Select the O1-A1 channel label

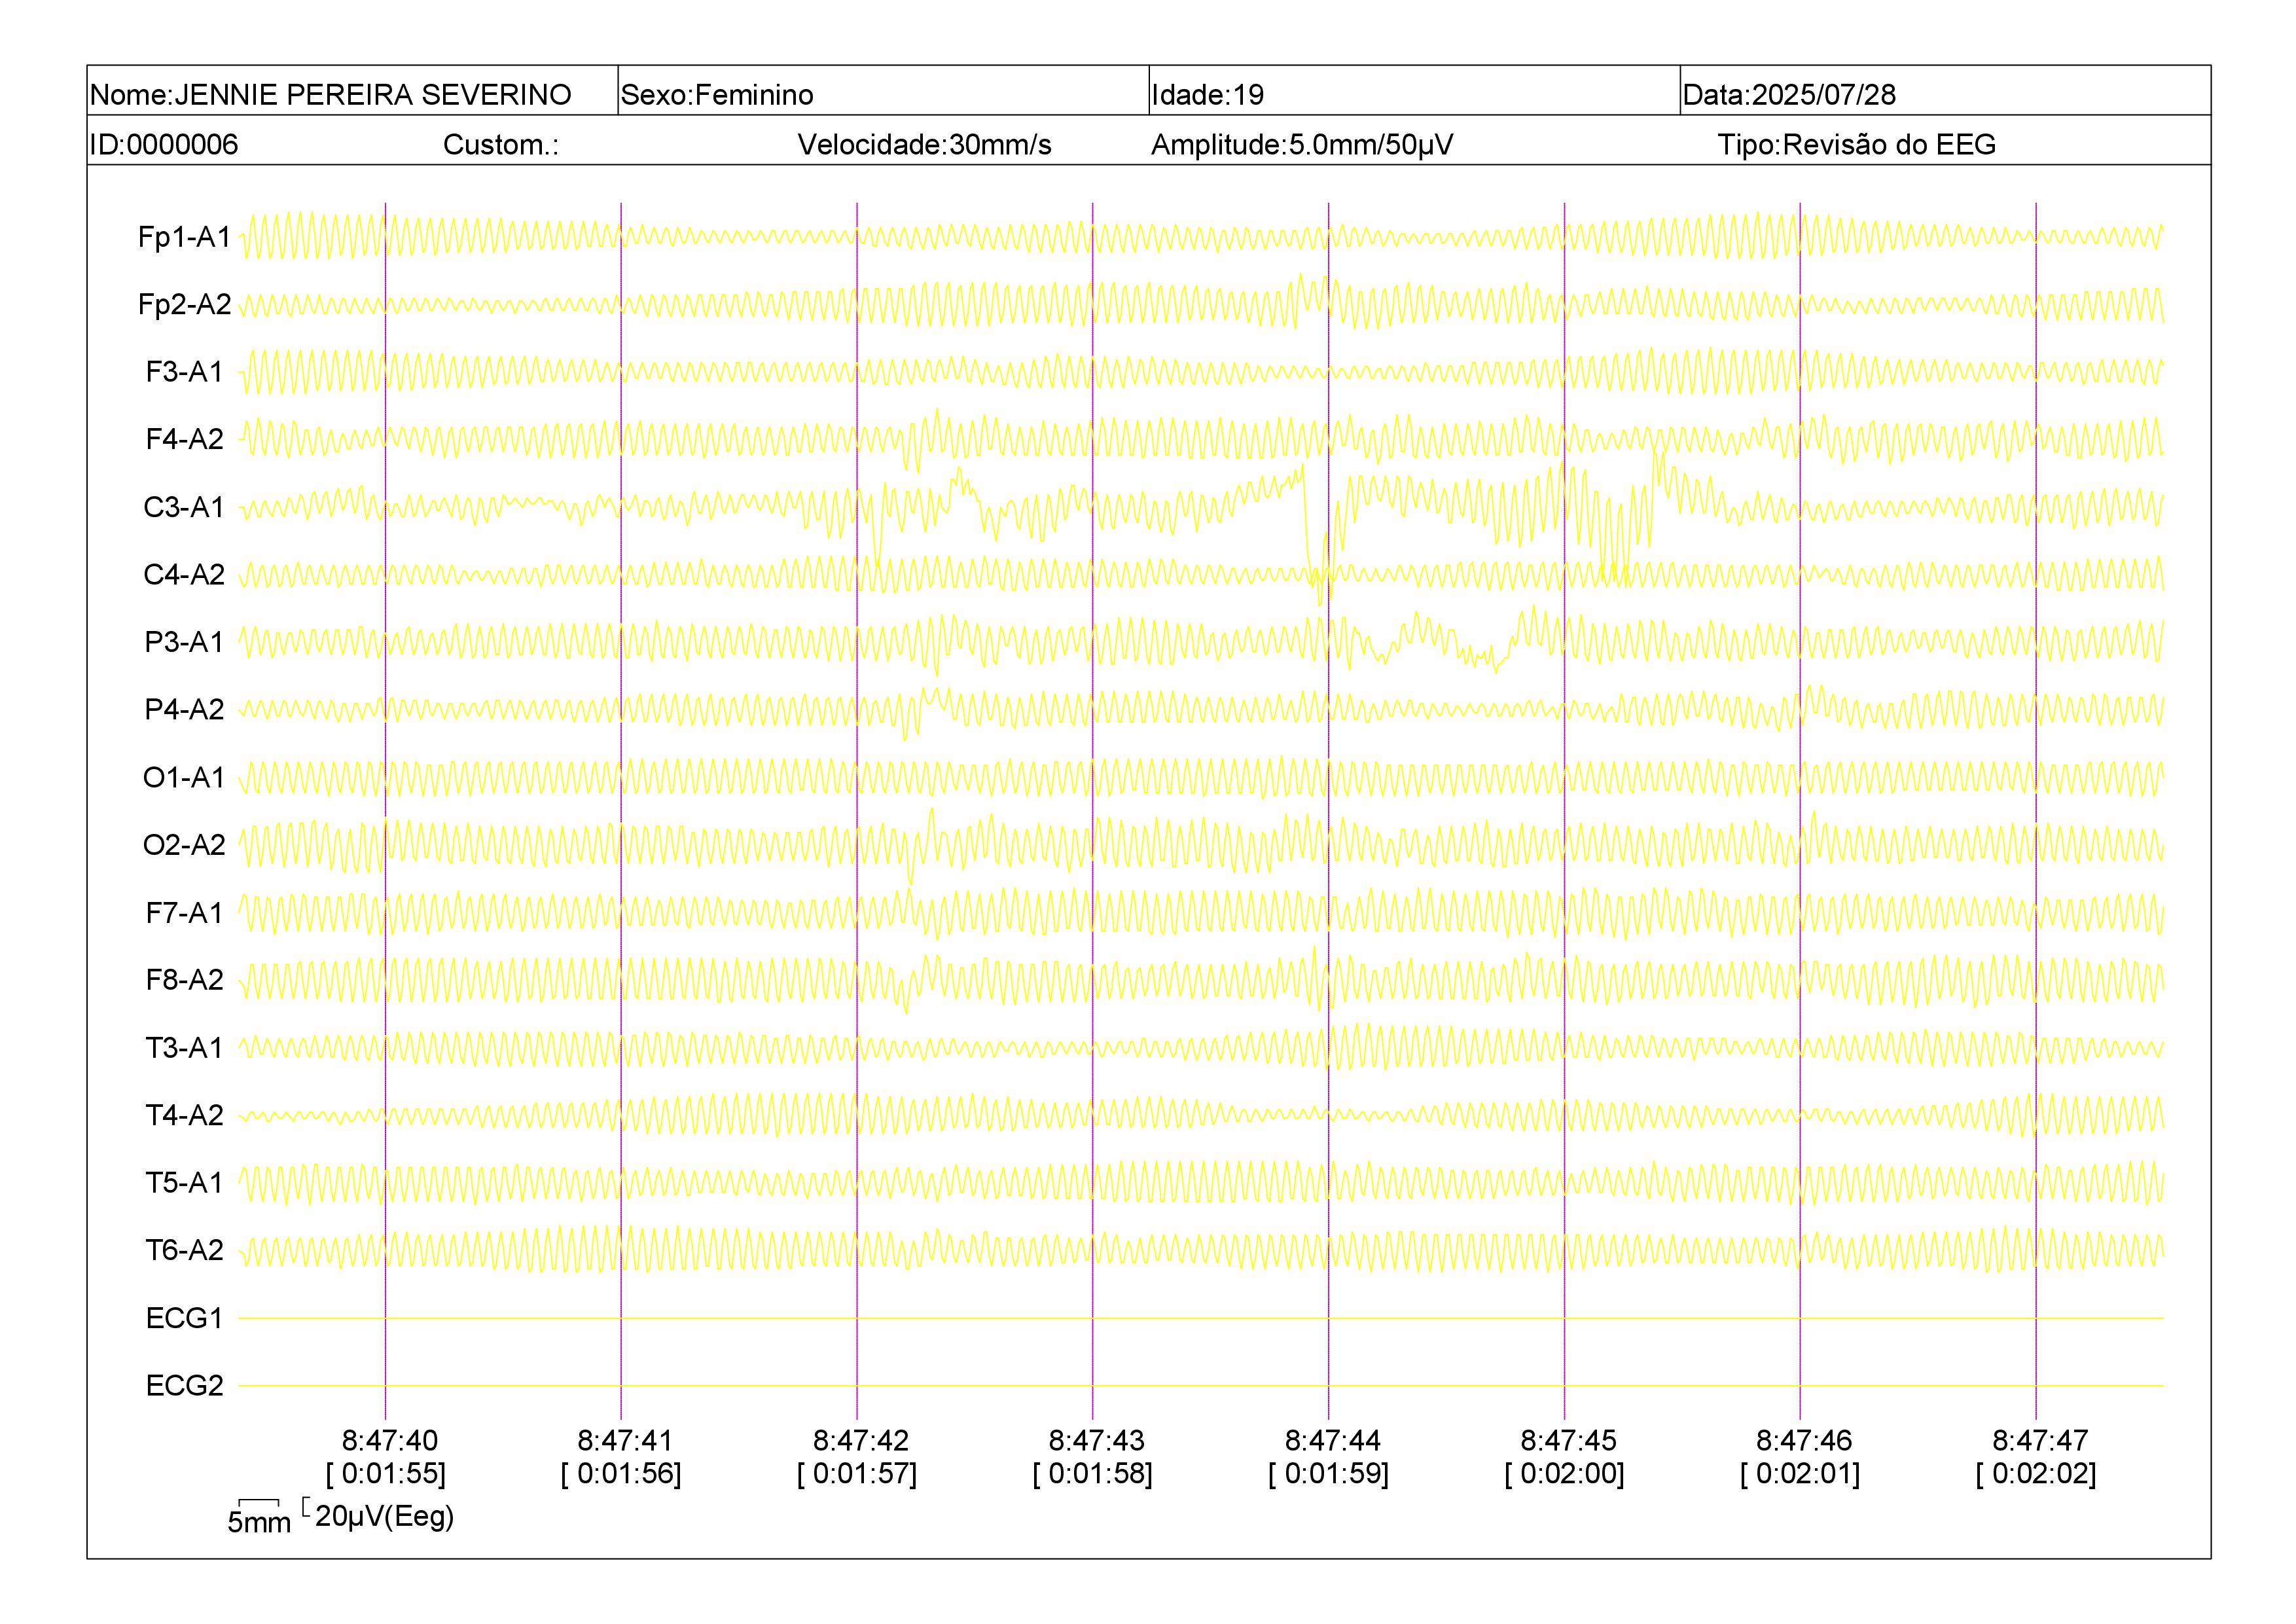pyautogui.click(x=185, y=777)
